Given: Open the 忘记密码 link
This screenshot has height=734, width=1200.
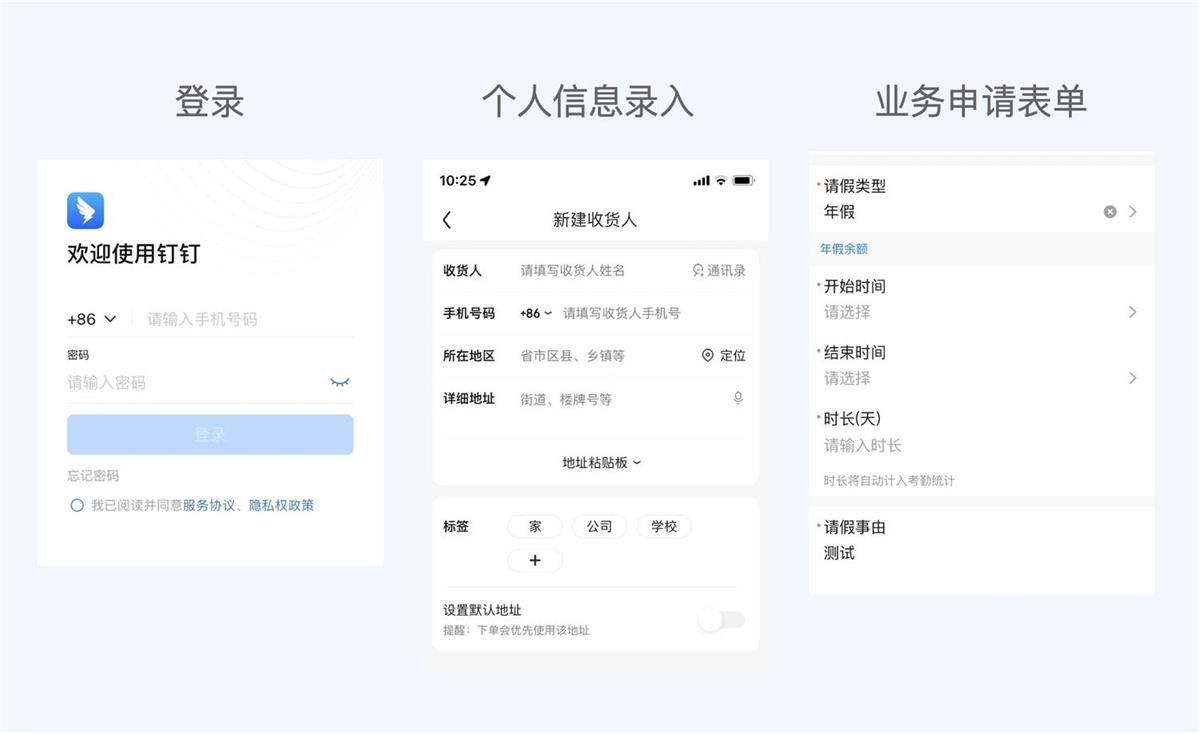Looking at the screenshot, I should click(x=93, y=476).
